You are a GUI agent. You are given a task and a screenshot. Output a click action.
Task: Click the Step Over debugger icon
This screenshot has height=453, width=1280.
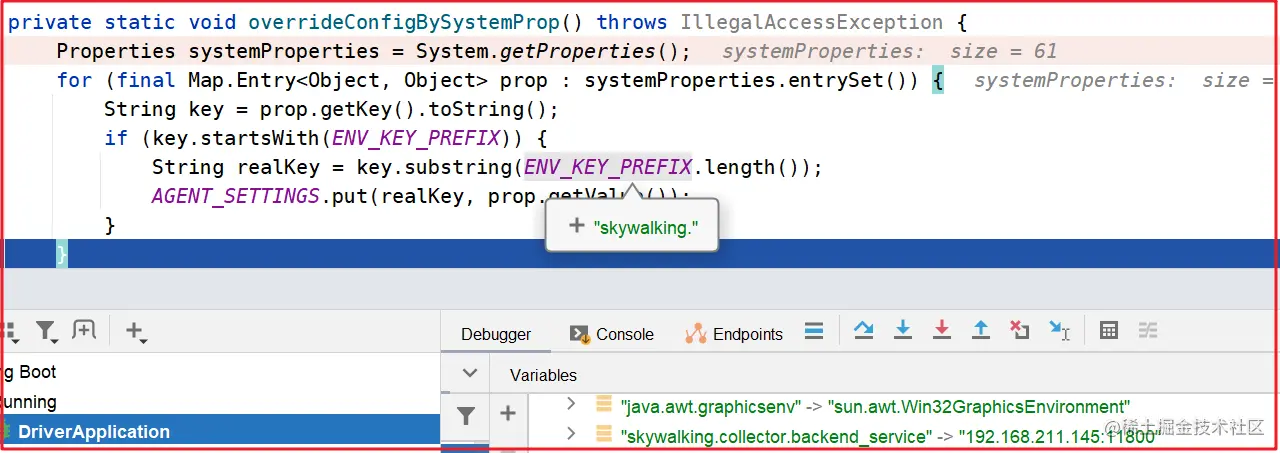click(864, 330)
